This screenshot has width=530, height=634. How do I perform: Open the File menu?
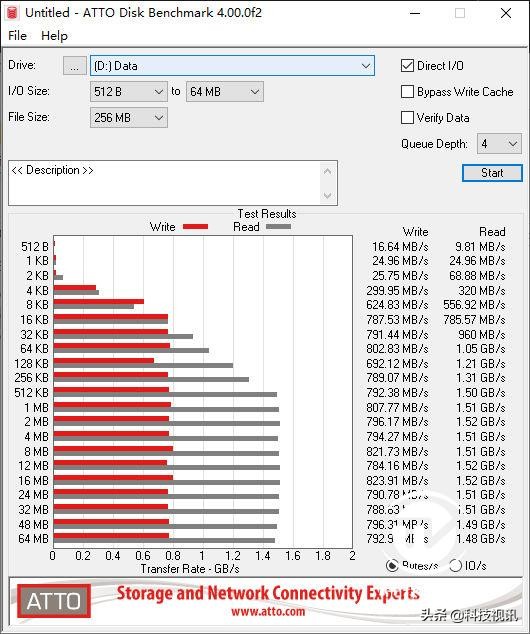(17, 36)
